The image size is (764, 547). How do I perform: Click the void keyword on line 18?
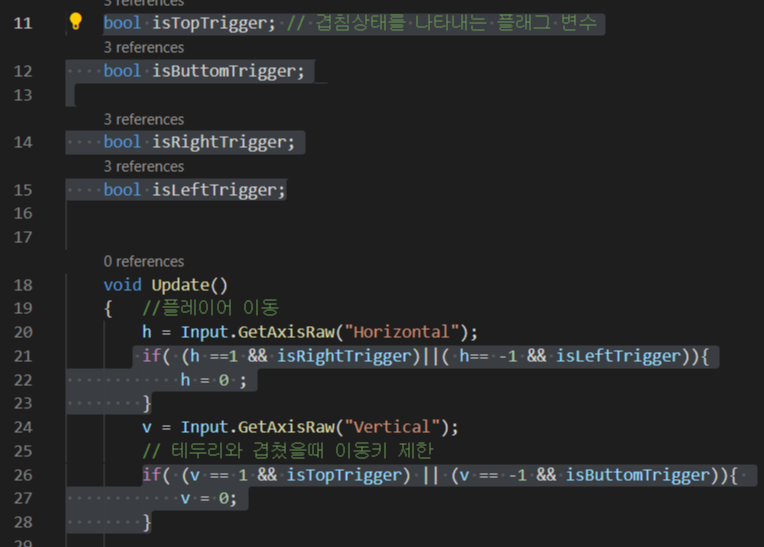(122, 285)
